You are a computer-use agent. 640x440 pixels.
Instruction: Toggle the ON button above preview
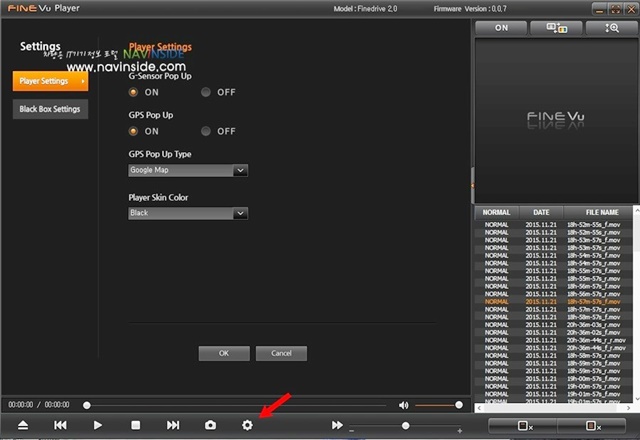501,28
